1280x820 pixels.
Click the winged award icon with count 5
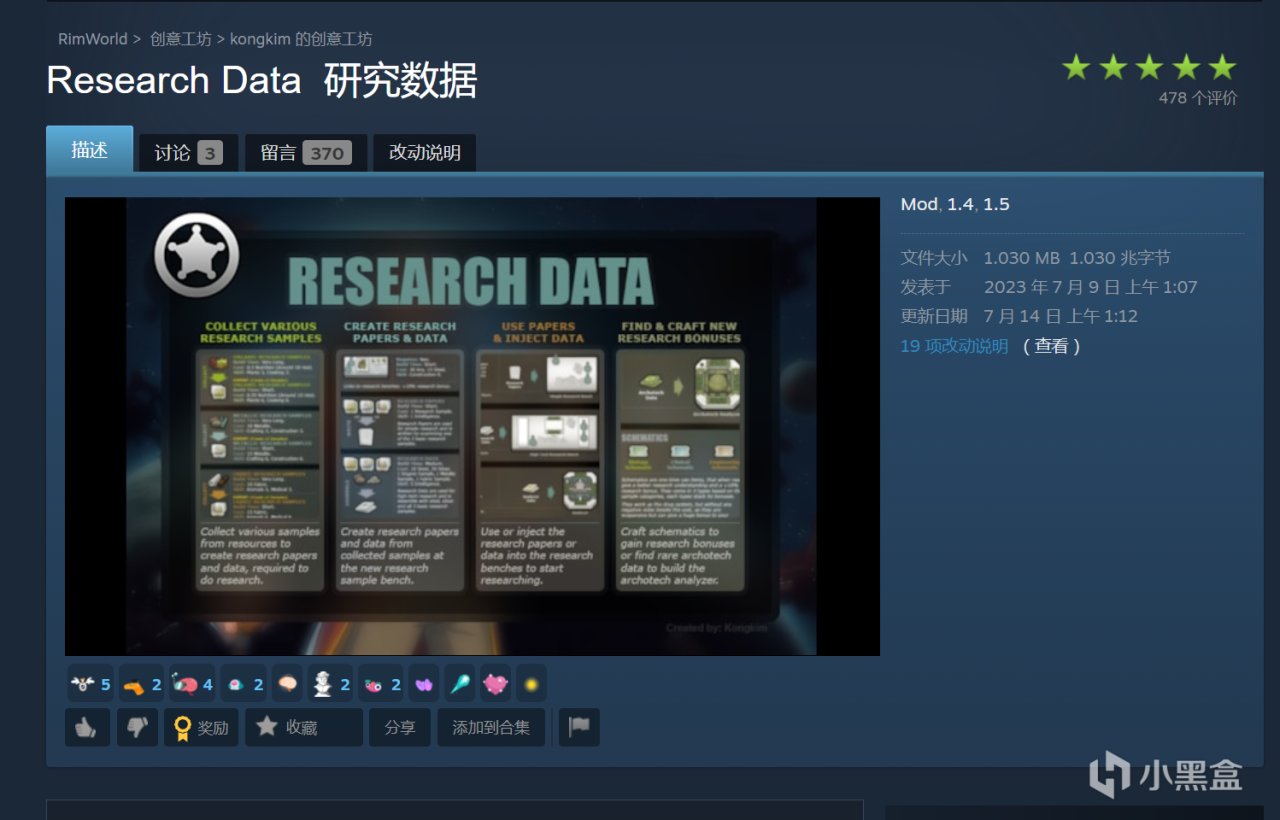click(x=91, y=684)
